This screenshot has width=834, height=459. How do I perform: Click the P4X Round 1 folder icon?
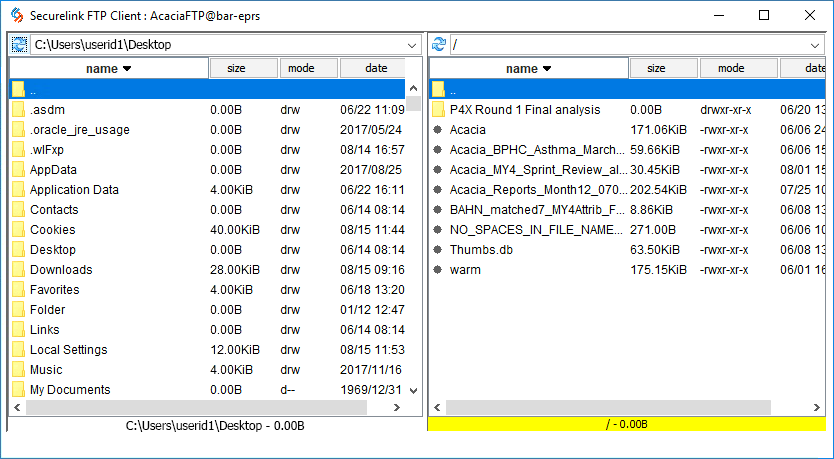click(438, 110)
